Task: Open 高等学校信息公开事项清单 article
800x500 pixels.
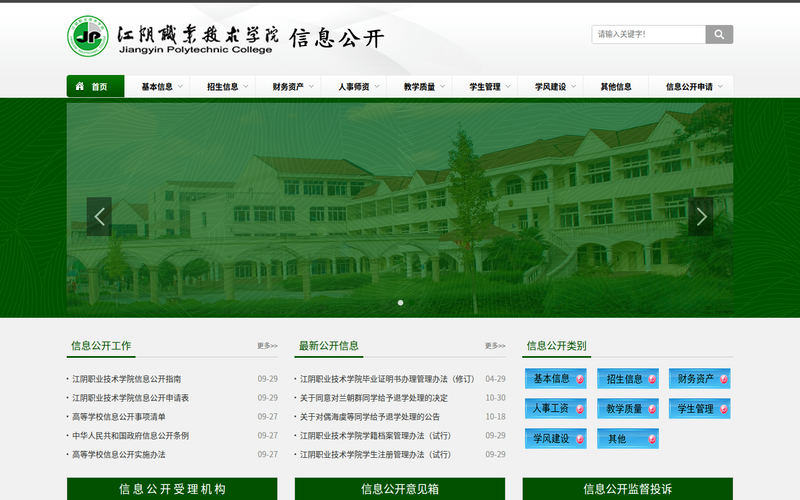Action: 119,417
